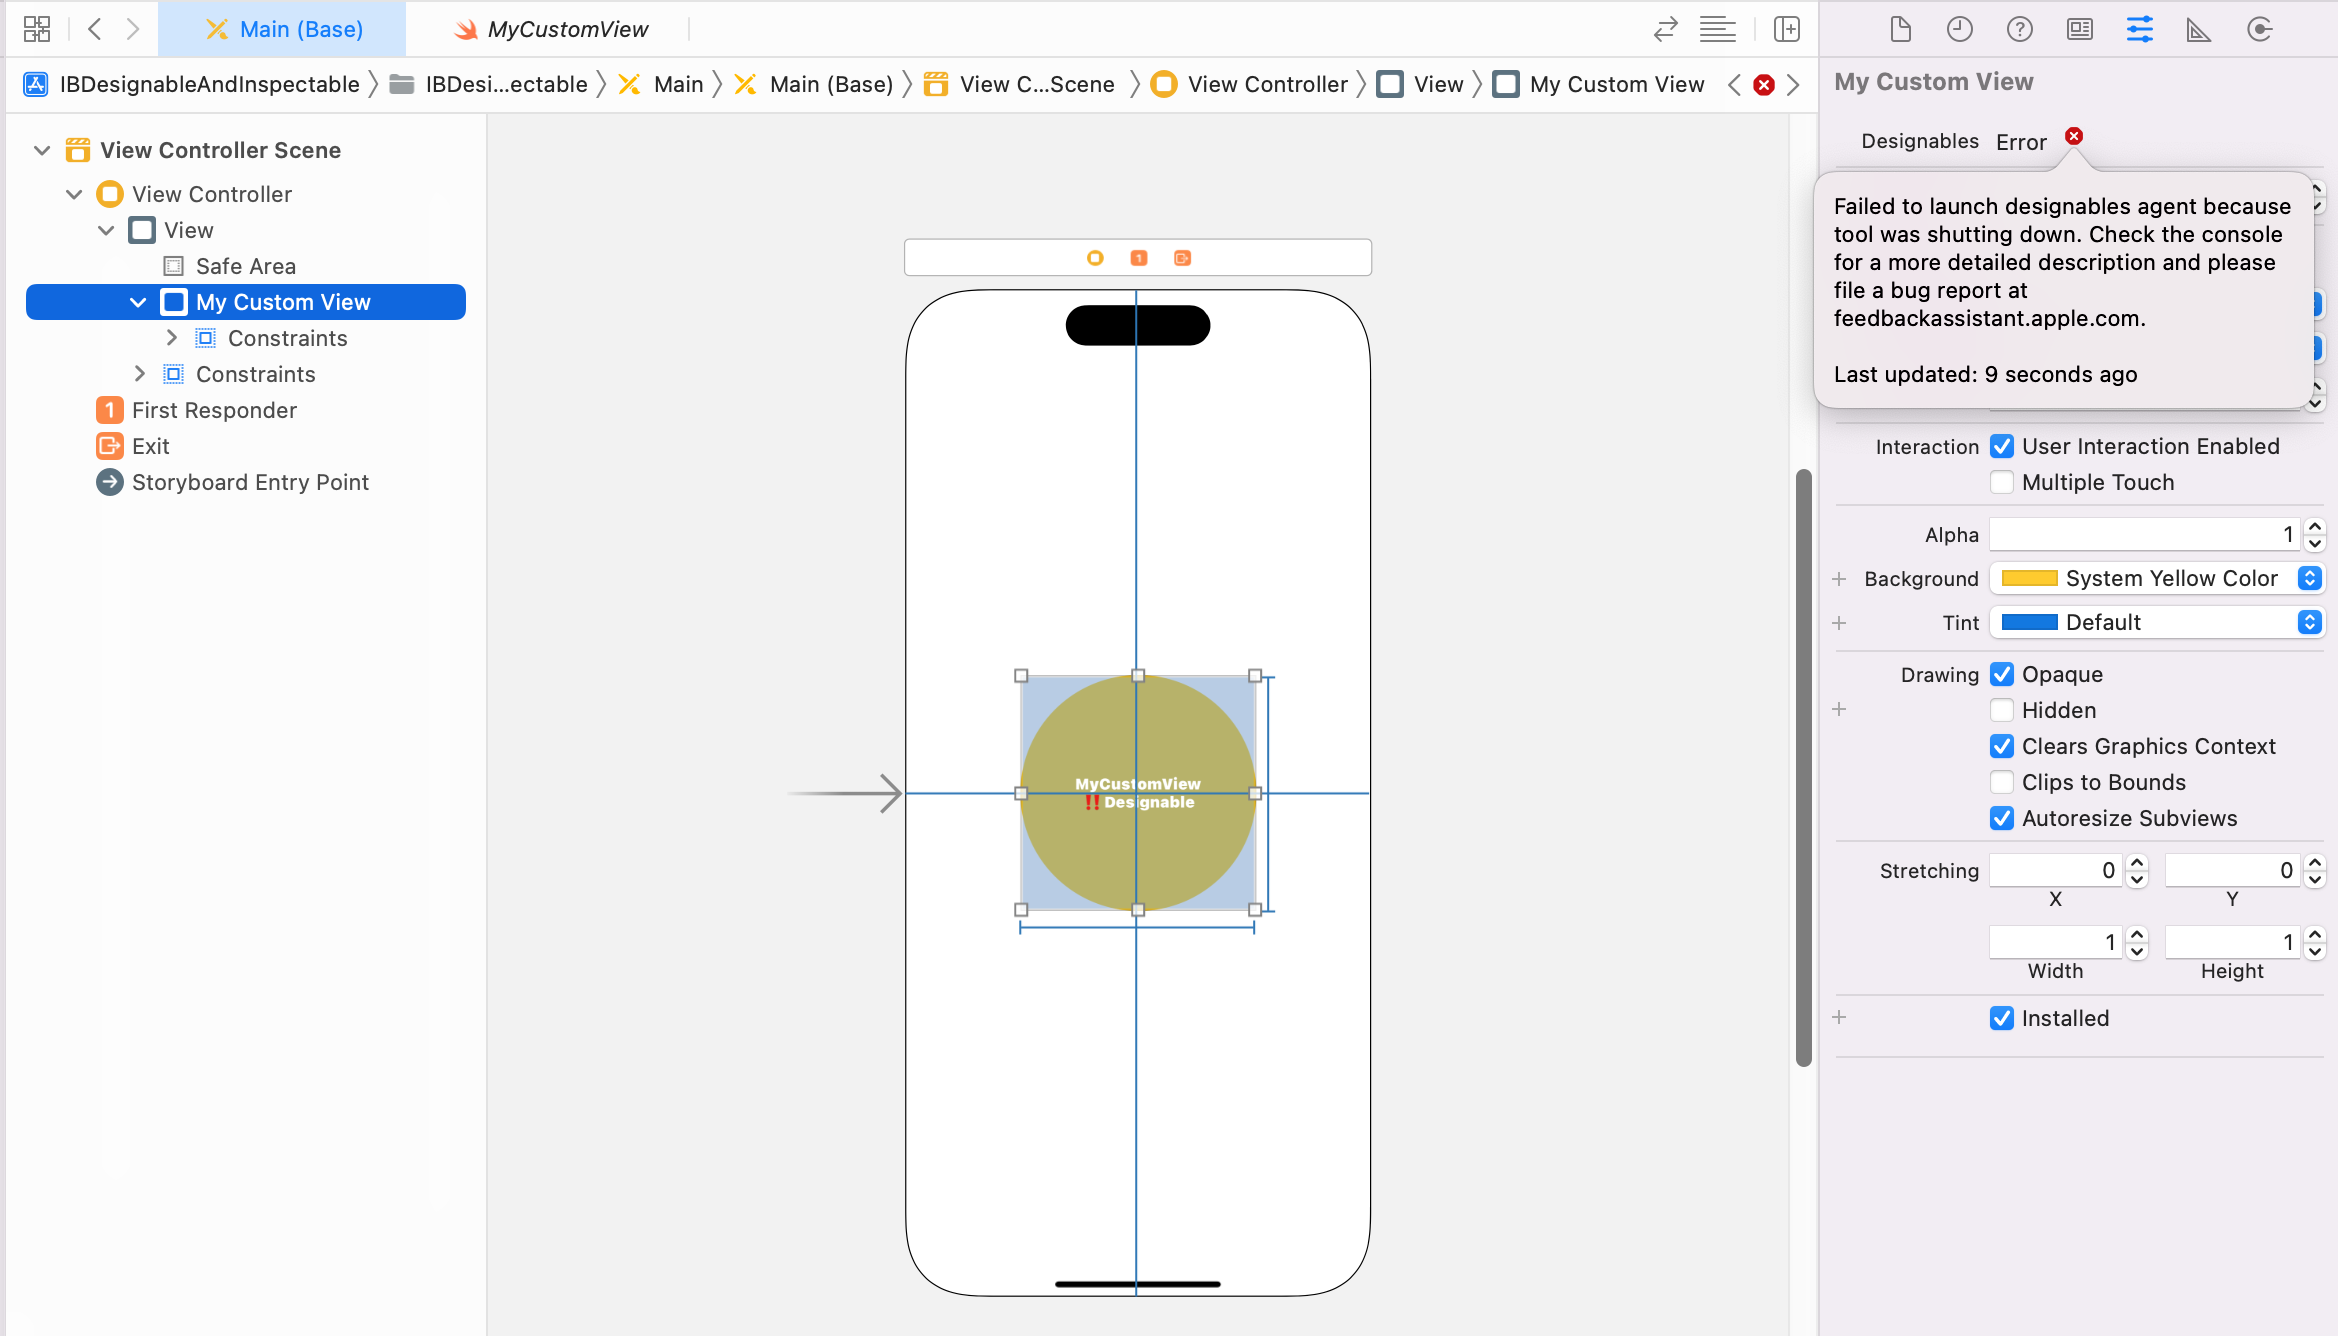The width and height of the screenshot is (2338, 1336).
Task: Enable the Multiple Touch checkbox
Action: coord(2002,482)
